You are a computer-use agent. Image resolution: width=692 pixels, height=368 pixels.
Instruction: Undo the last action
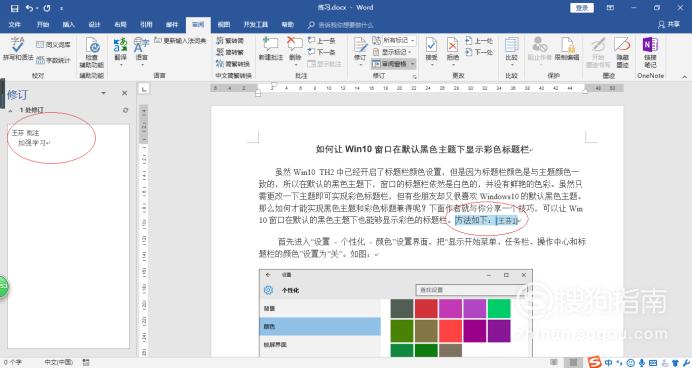click(x=29, y=8)
